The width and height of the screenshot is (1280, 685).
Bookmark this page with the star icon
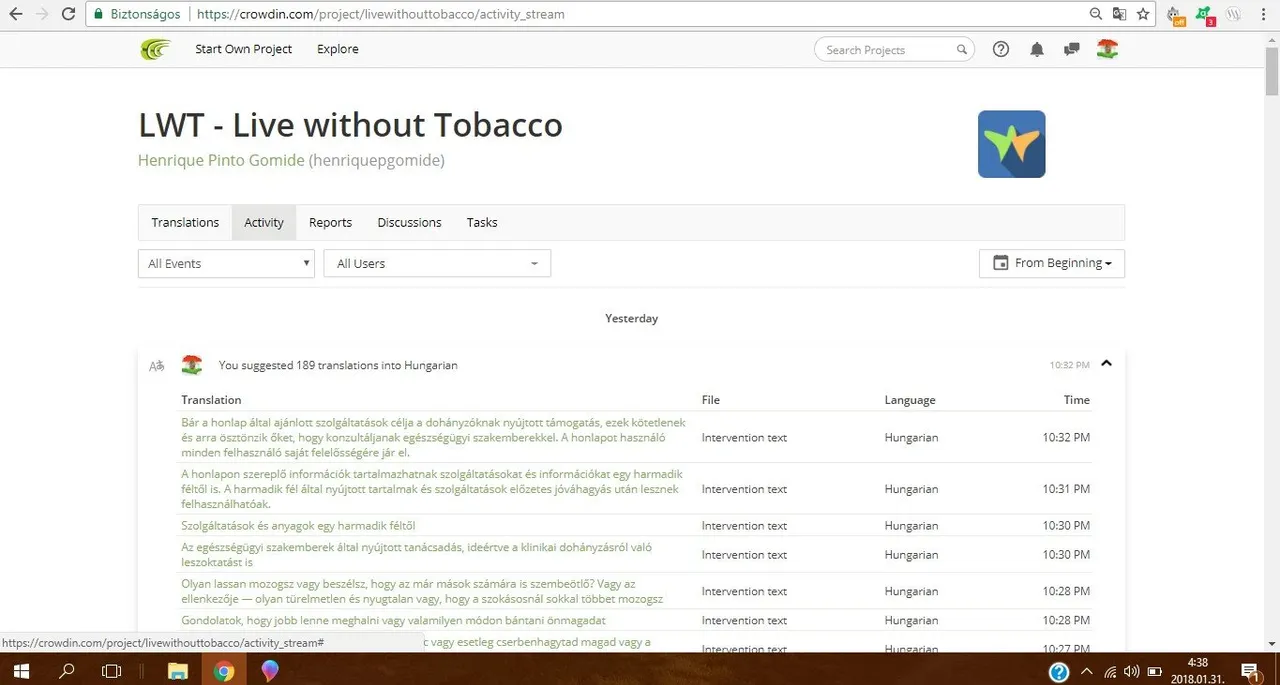pyautogui.click(x=1143, y=14)
